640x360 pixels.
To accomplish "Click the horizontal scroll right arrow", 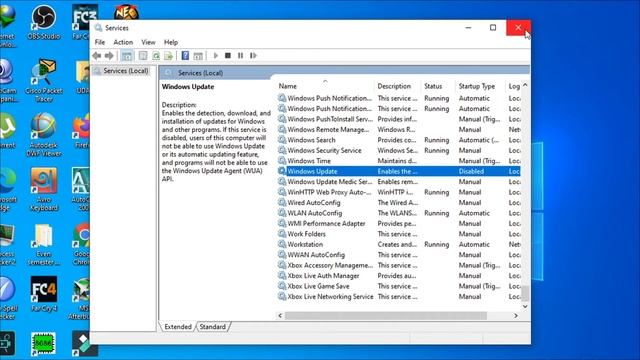I will click(516, 316).
